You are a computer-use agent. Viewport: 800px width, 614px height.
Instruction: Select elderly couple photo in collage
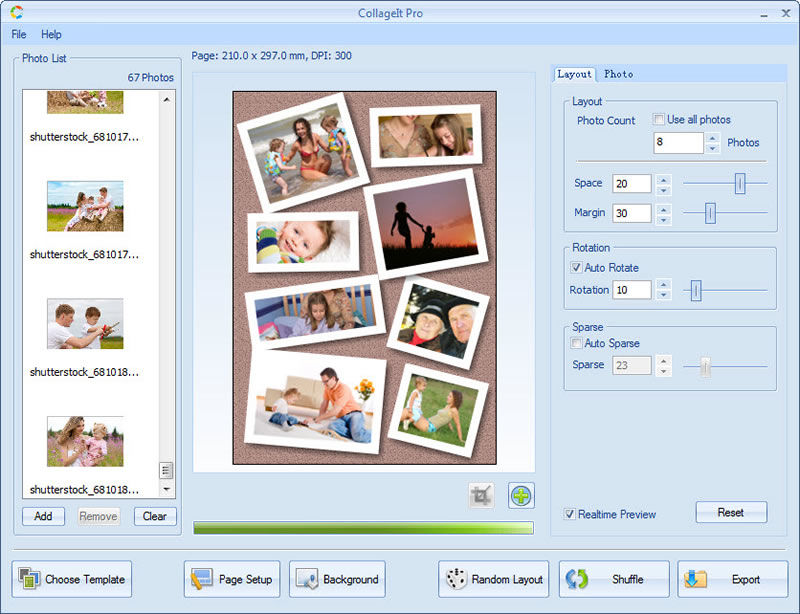pyautogui.click(x=438, y=323)
